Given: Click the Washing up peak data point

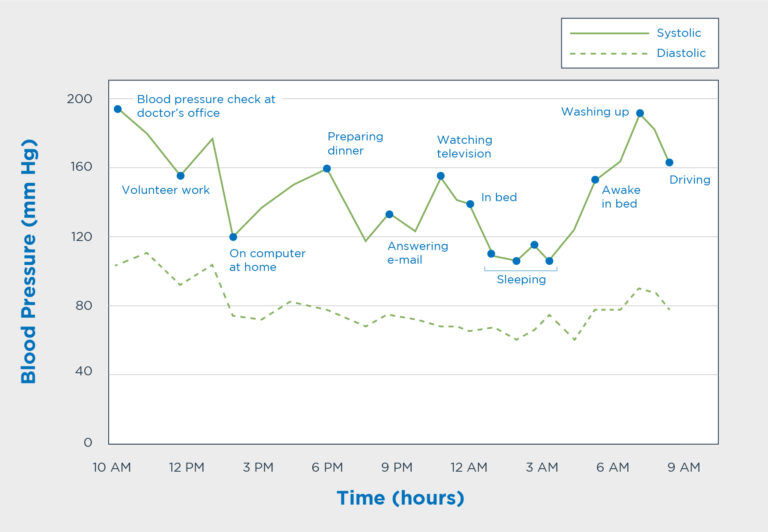Looking at the screenshot, I should [x=640, y=113].
